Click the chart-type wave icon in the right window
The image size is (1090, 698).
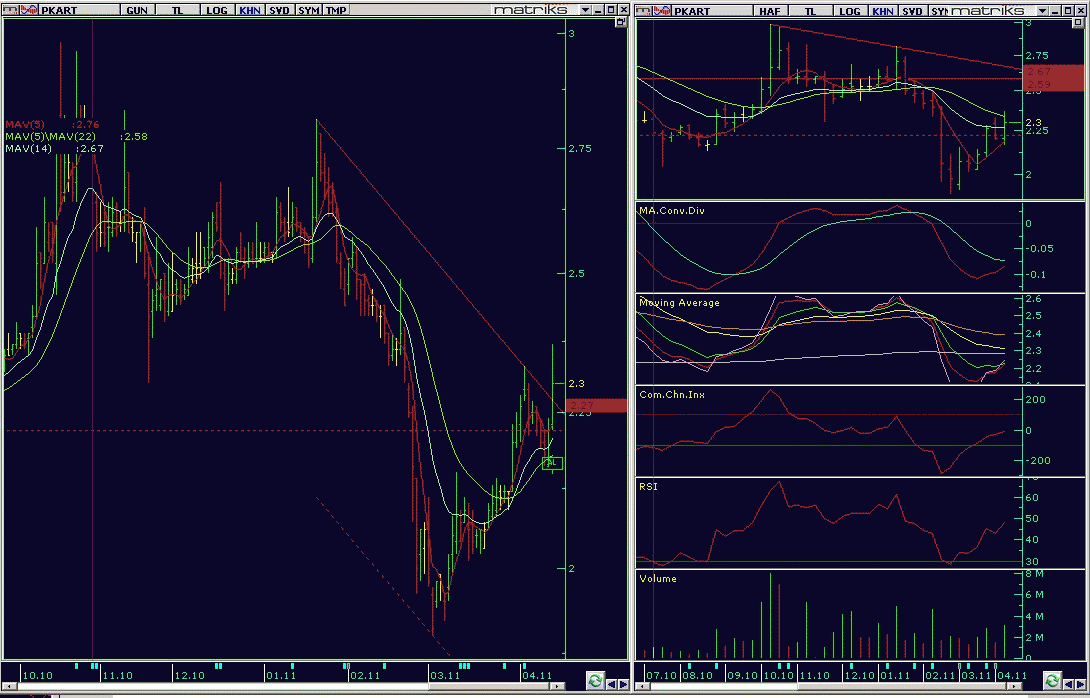[662, 10]
